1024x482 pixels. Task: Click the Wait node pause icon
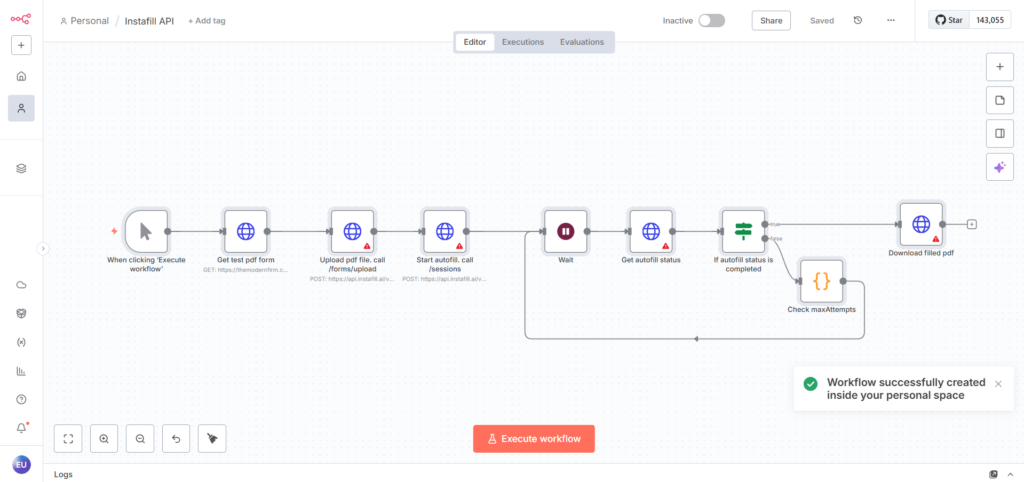click(x=565, y=232)
